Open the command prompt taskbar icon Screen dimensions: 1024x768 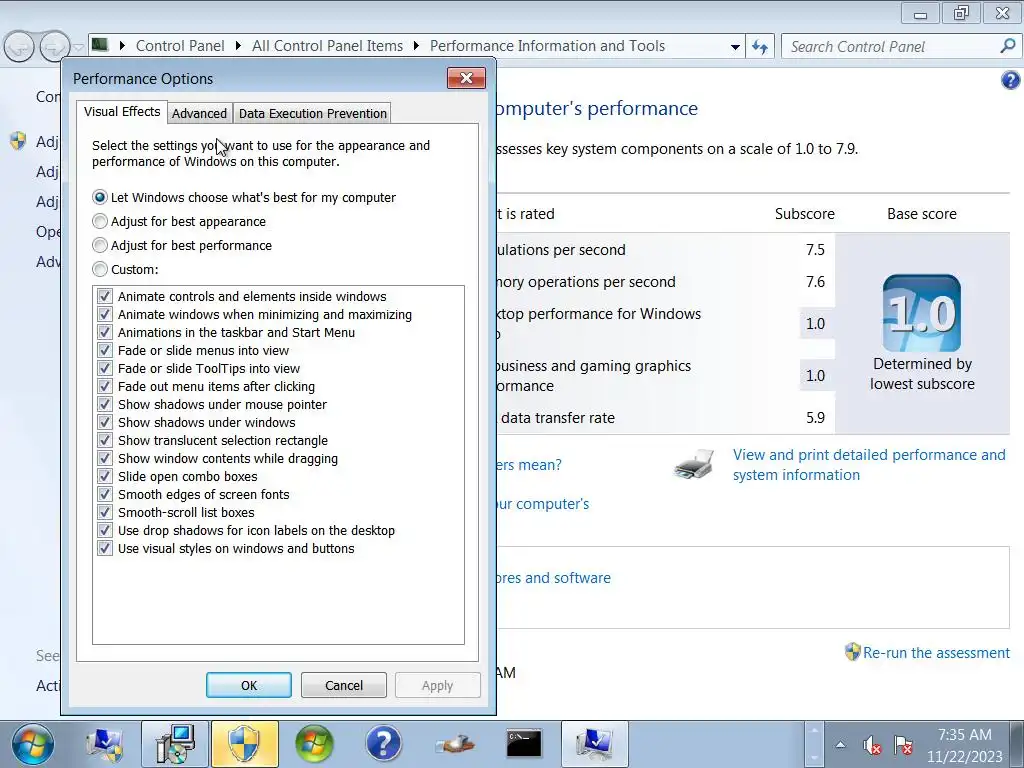click(524, 744)
